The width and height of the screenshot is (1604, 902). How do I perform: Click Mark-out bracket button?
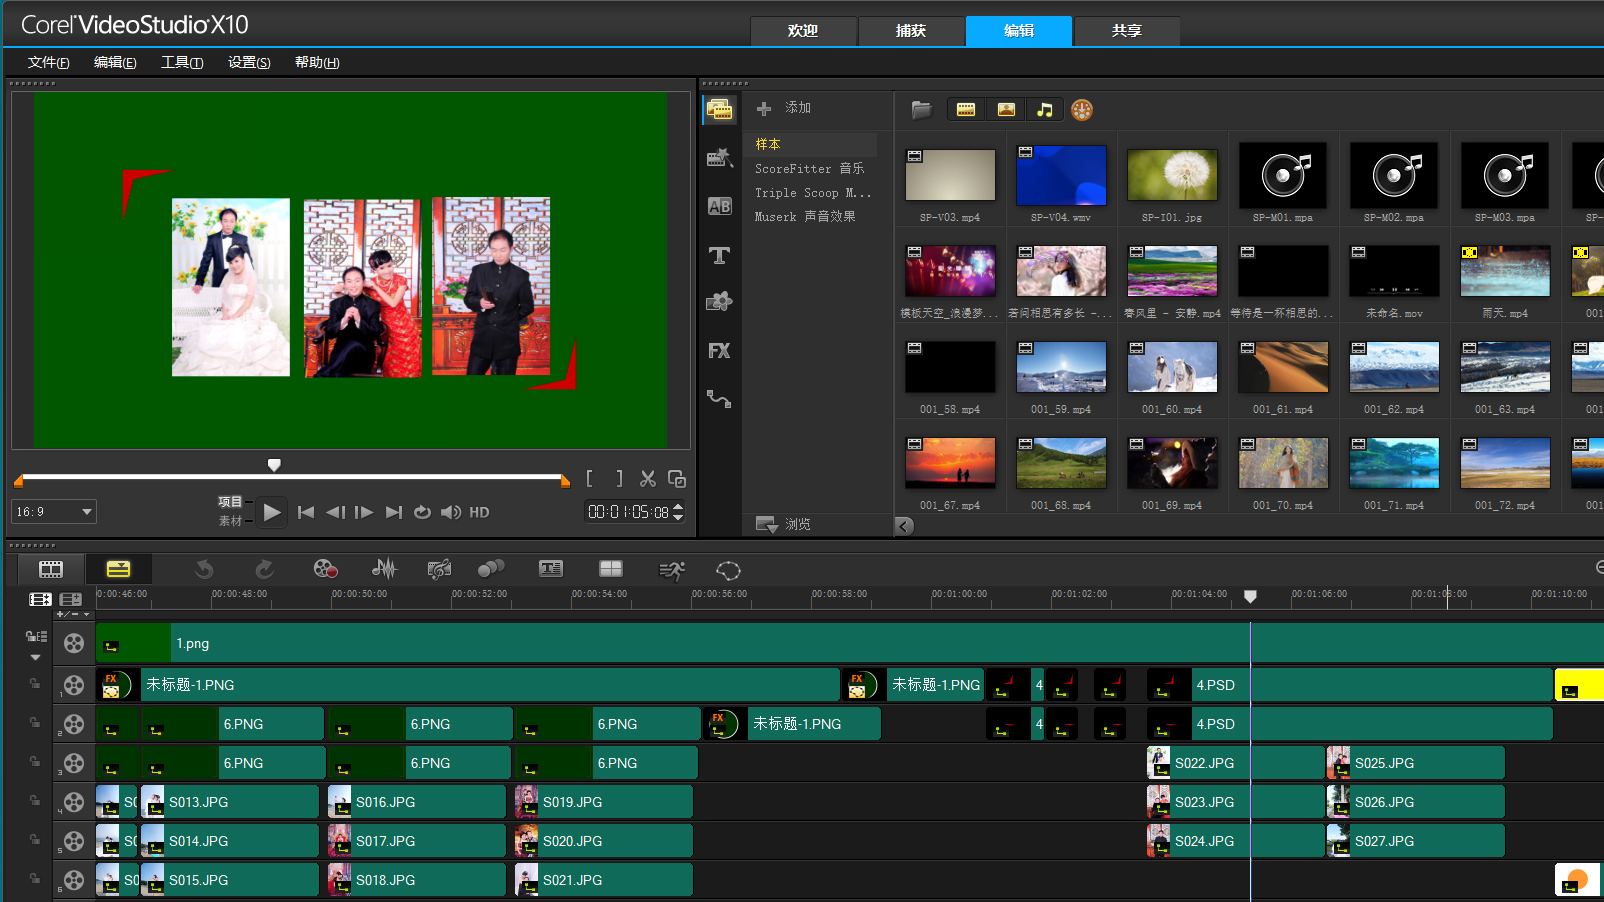619,479
